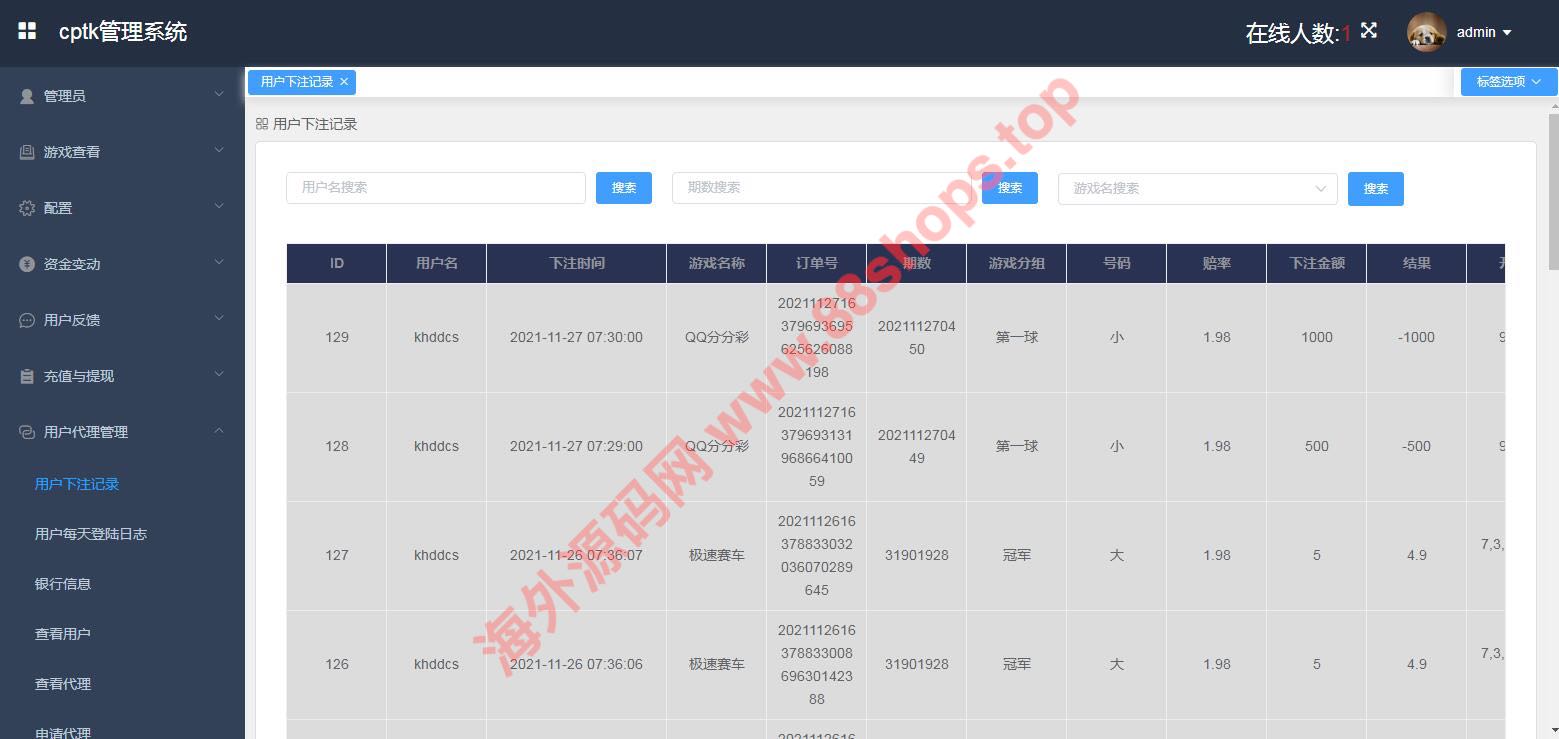This screenshot has height=739, width=1559.
Task: Open the admin user dropdown
Action: click(x=1483, y=32)
